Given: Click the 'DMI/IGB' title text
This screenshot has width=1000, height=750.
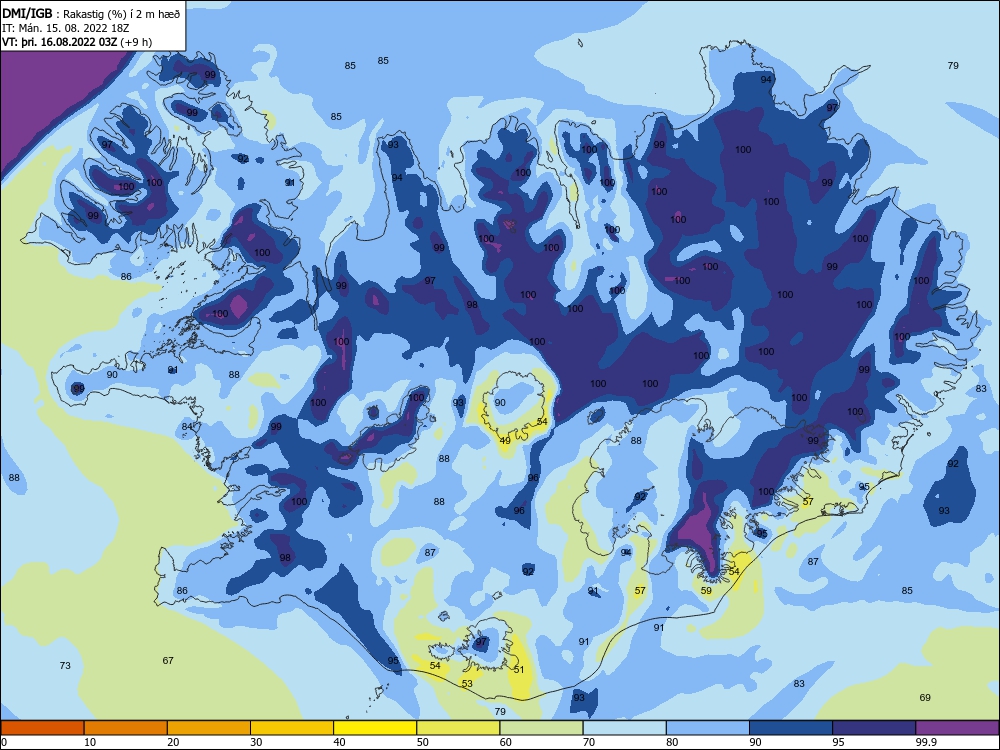Looking at the screenshot, I should click(x=27, y=14).
